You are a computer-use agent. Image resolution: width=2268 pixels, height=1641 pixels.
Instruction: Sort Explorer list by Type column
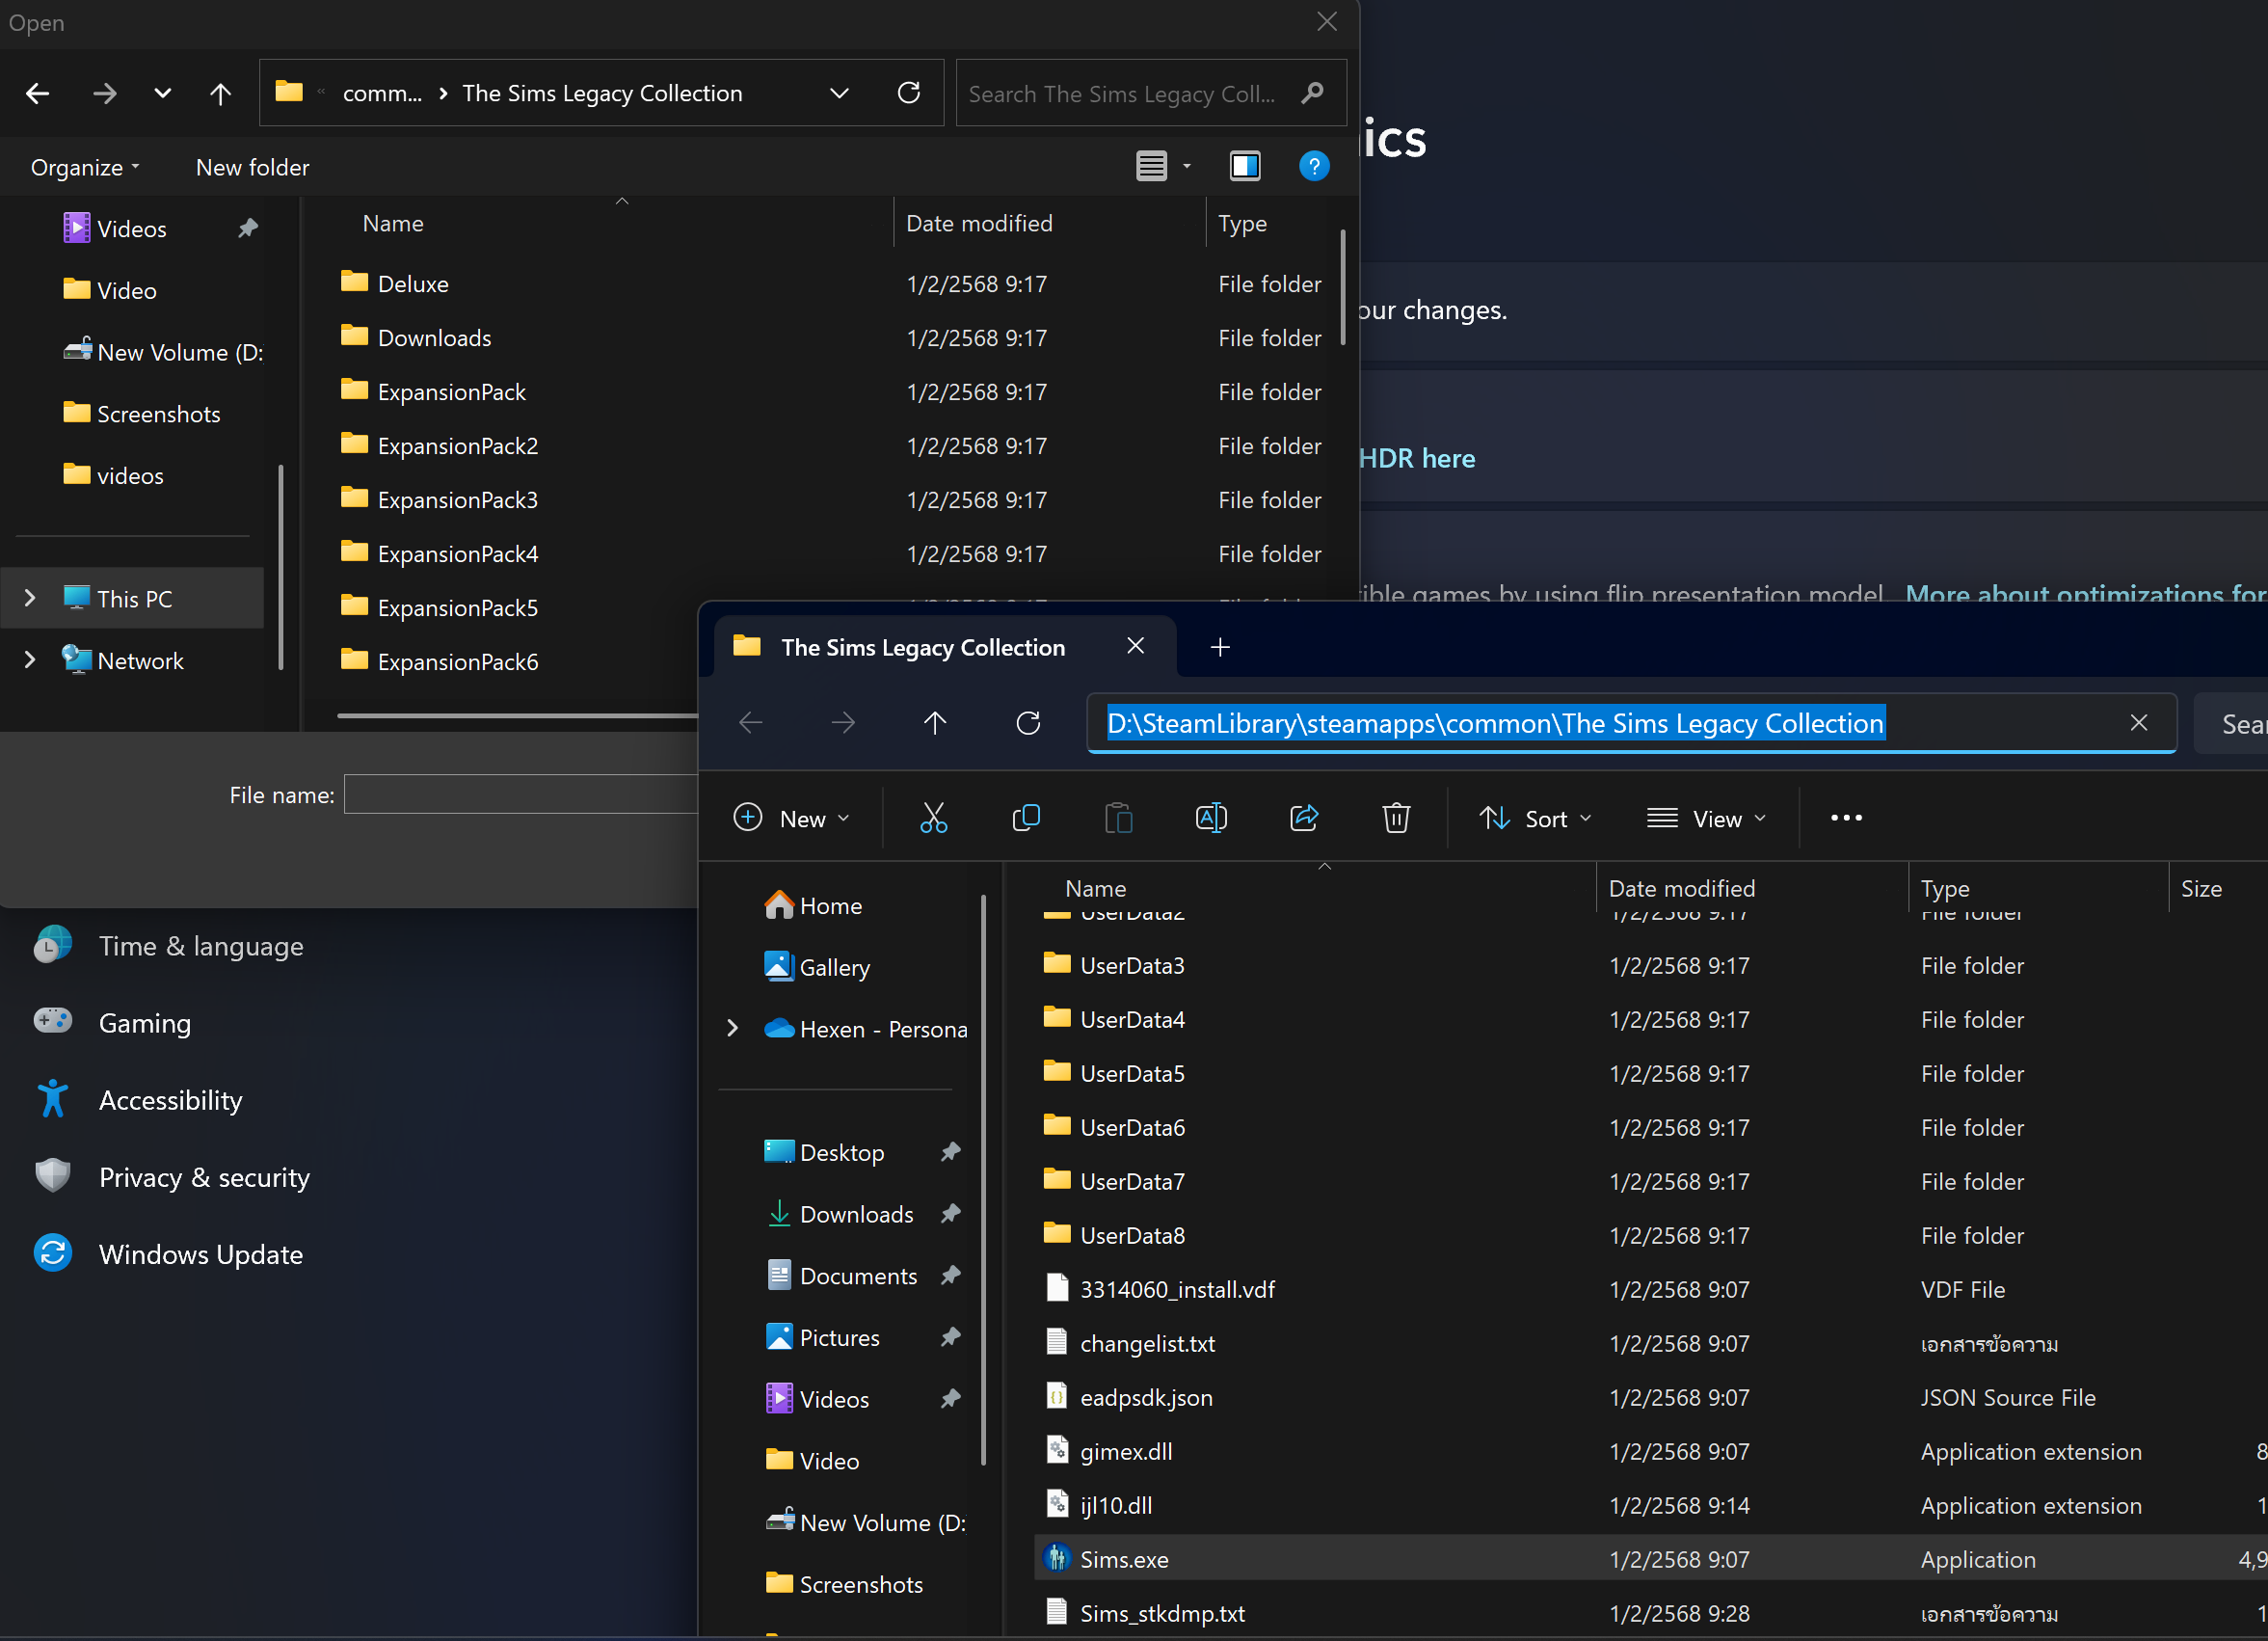click(x=1944, y=888)
